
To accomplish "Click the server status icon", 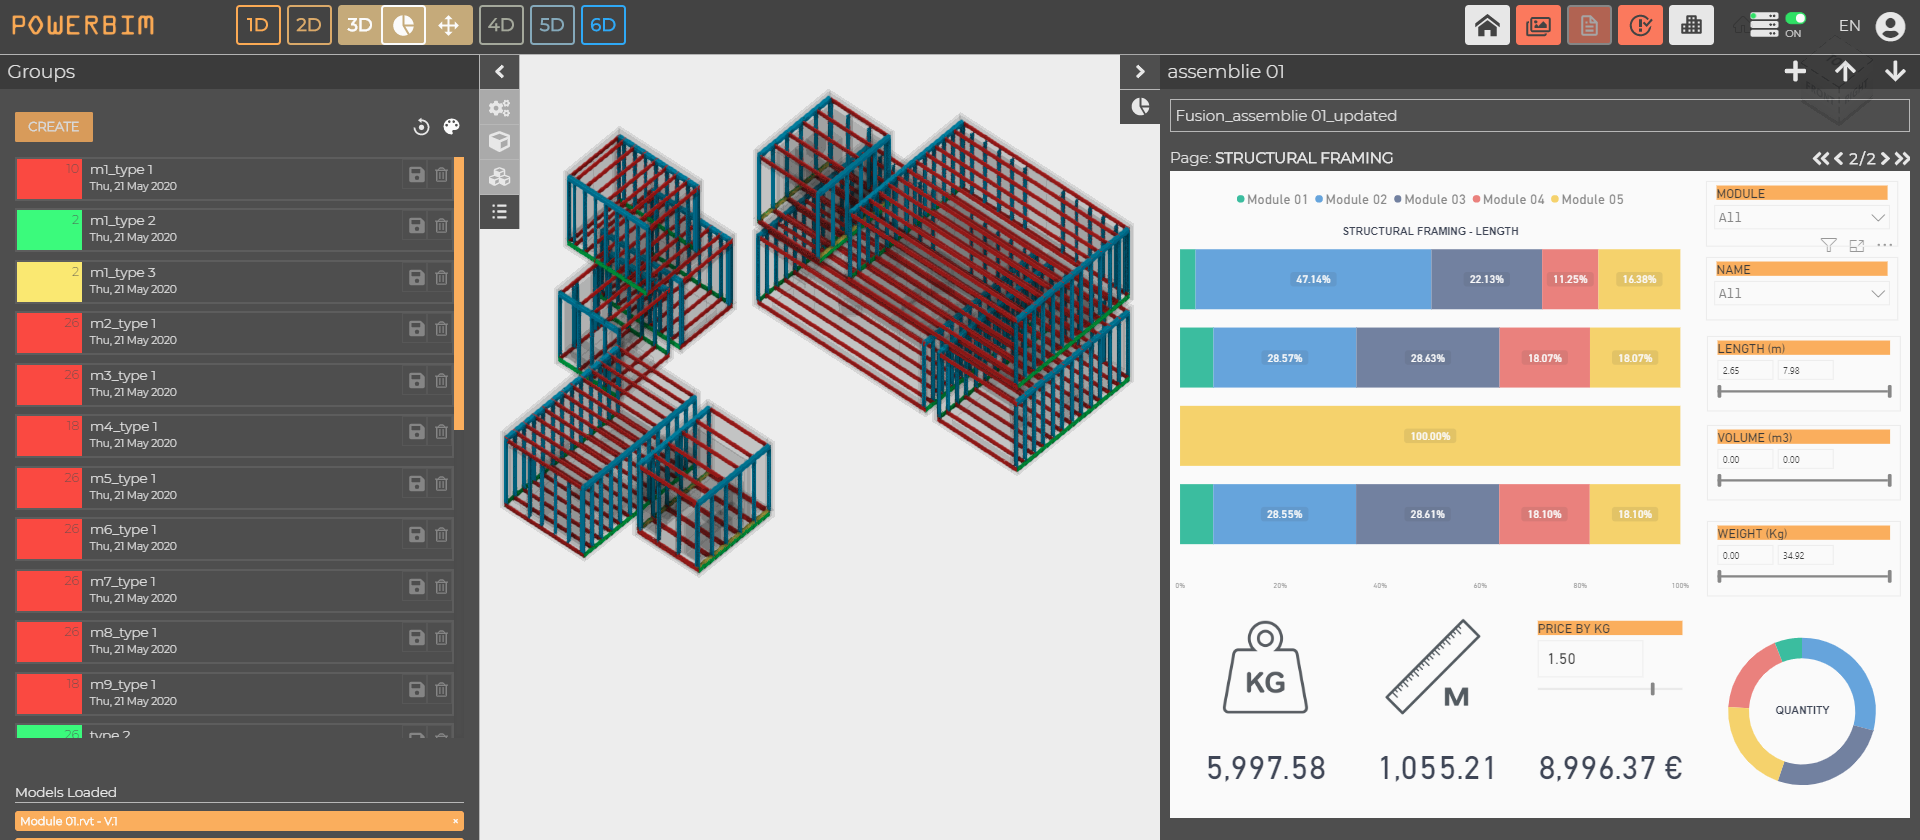I will 1763,25.
